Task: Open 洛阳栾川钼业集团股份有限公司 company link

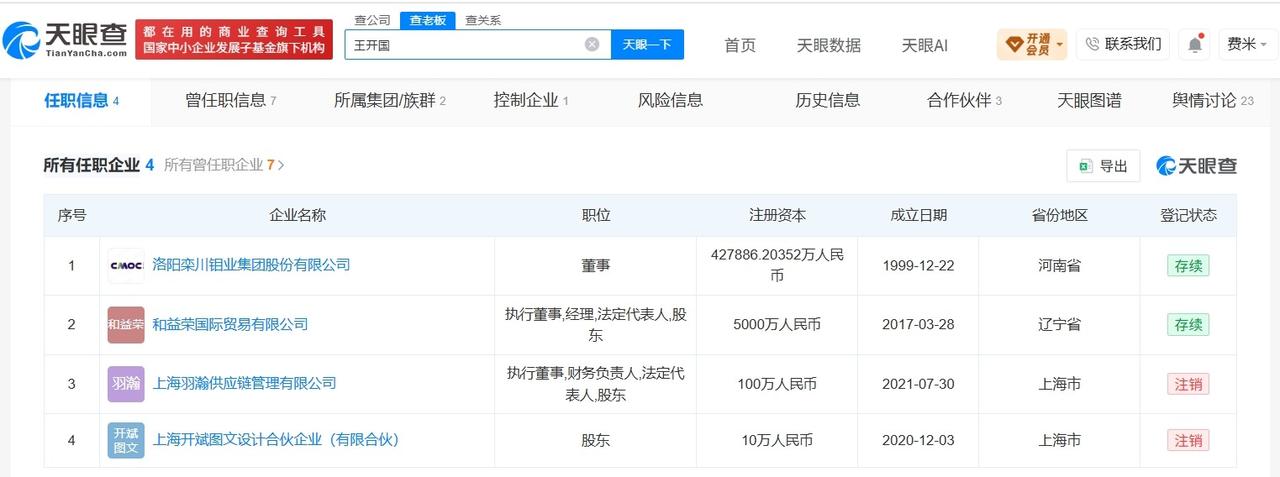Action: point(251,265)
